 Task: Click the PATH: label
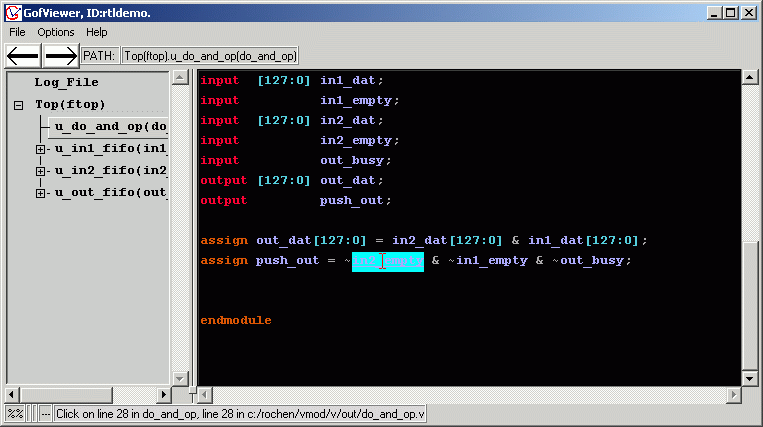tap(99, 56)
